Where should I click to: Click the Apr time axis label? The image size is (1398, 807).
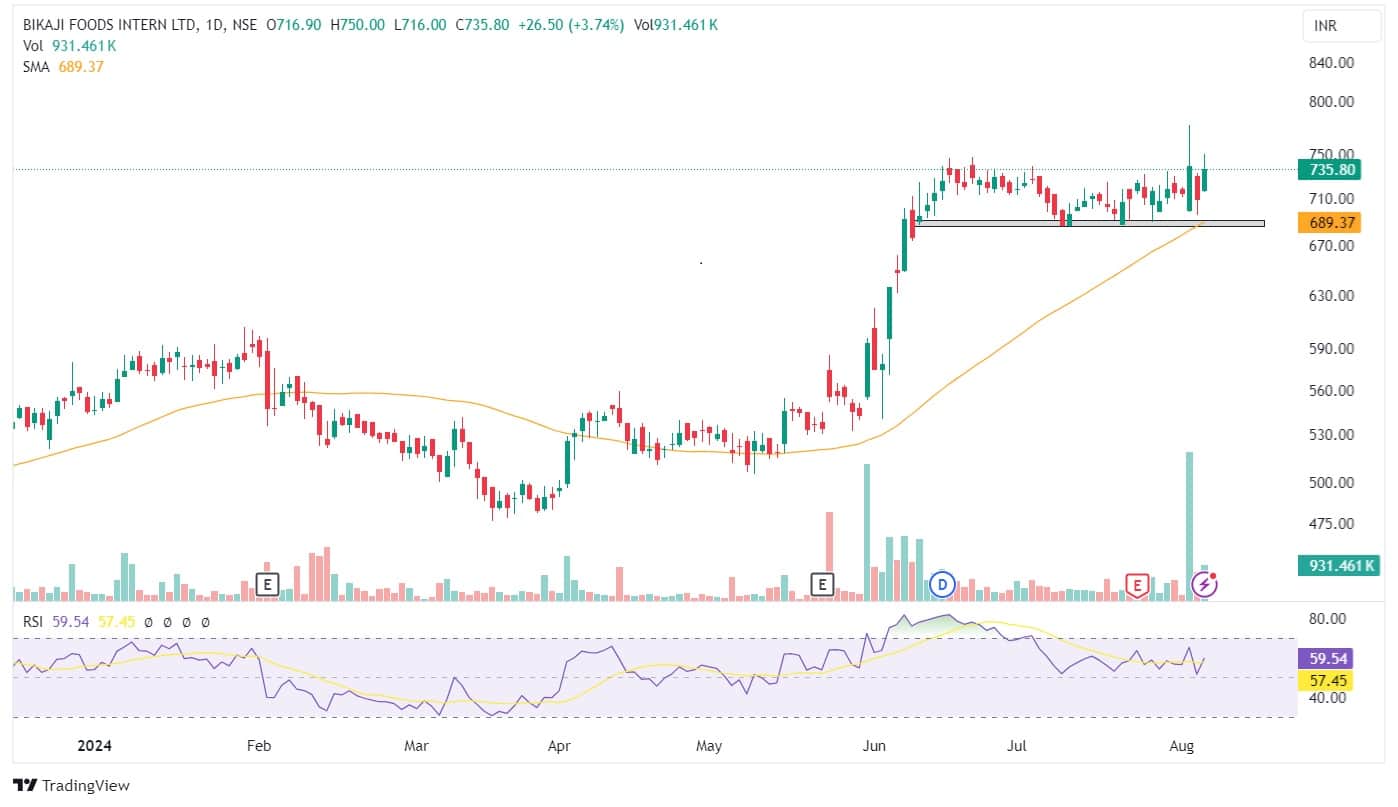[x=559, y=745]
